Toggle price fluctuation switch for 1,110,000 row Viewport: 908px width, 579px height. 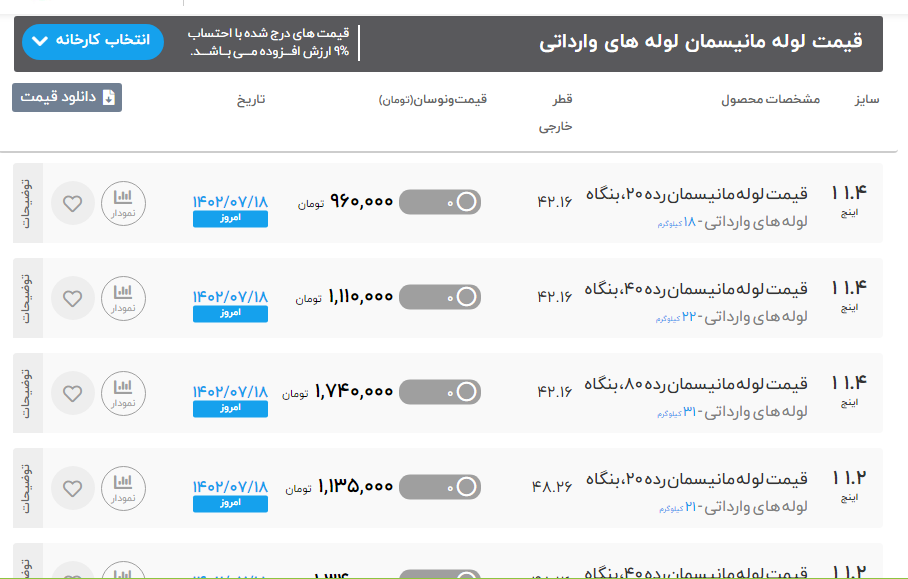point(439,297)
